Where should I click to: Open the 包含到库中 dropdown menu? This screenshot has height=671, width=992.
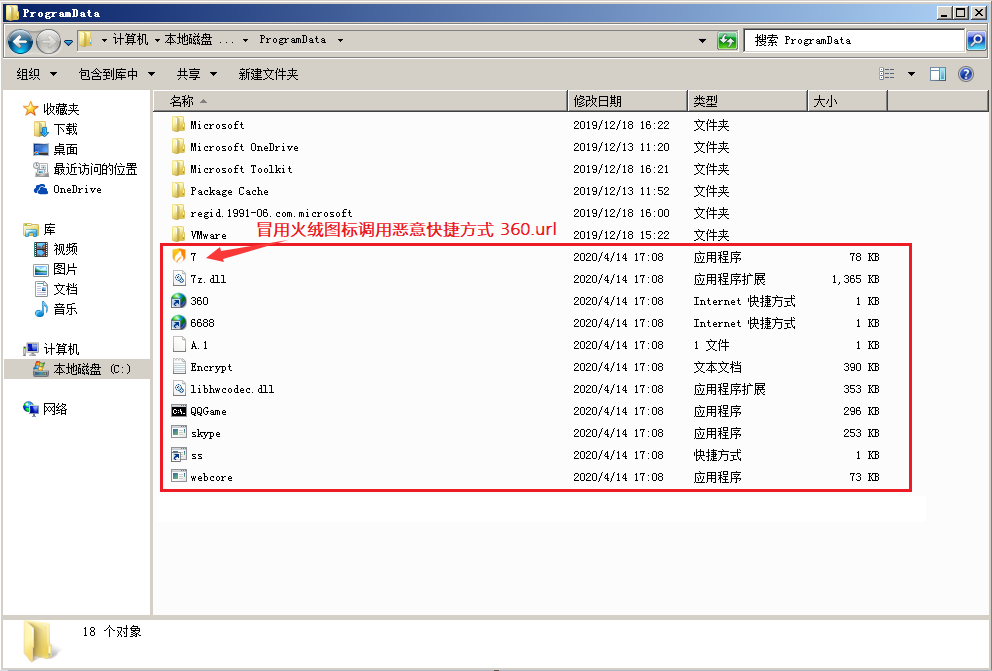117,74
